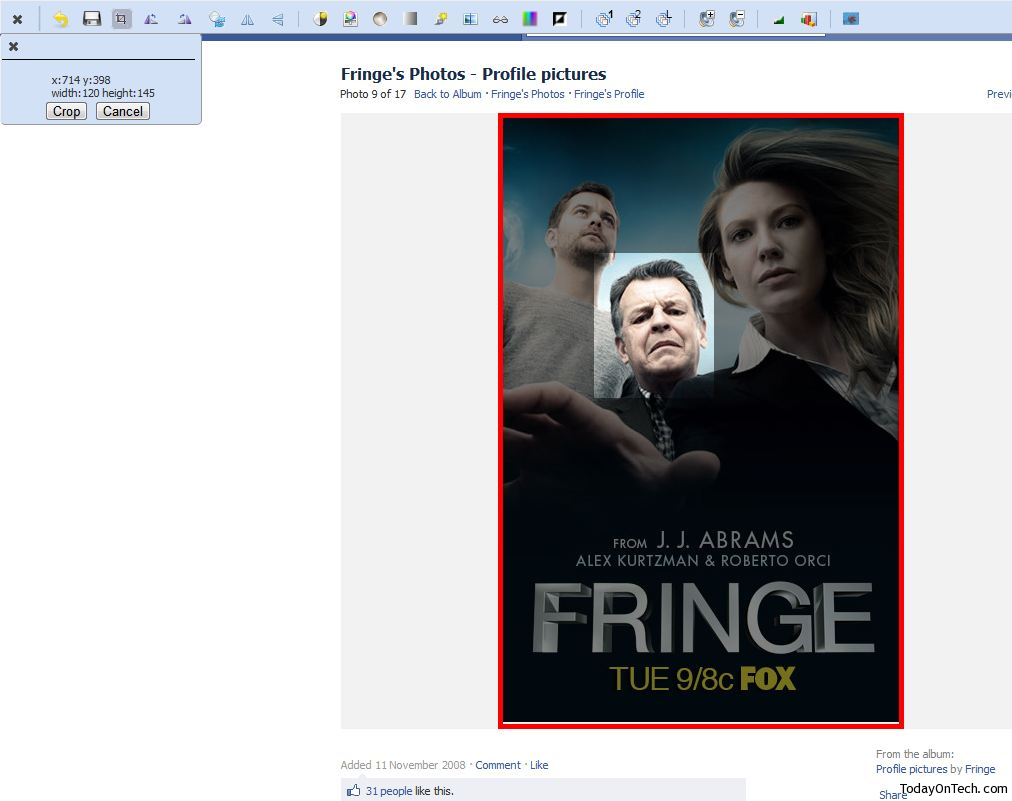This screenshot has height=801, width=1012.
Task: Click the Photo 9 of 17 text
Action: tap(373, 94)
